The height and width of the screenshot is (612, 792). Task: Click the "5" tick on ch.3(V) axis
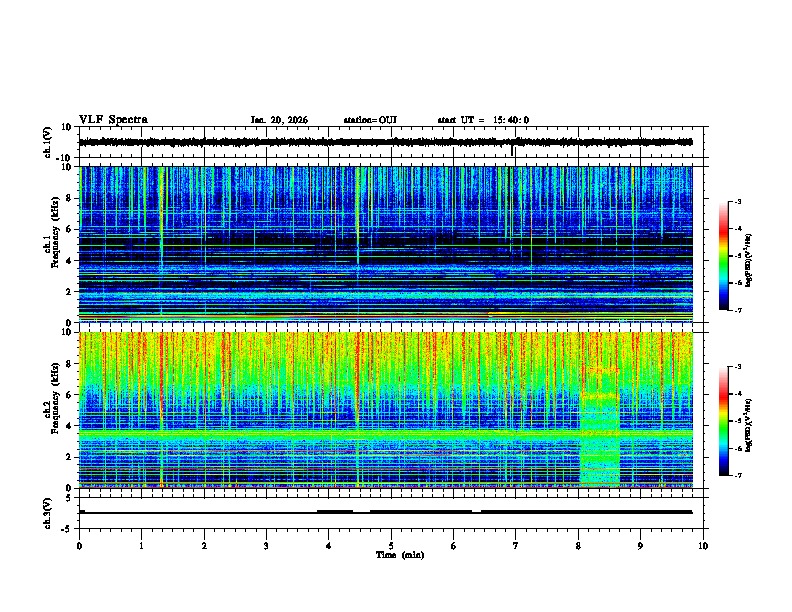pos(69,498)
